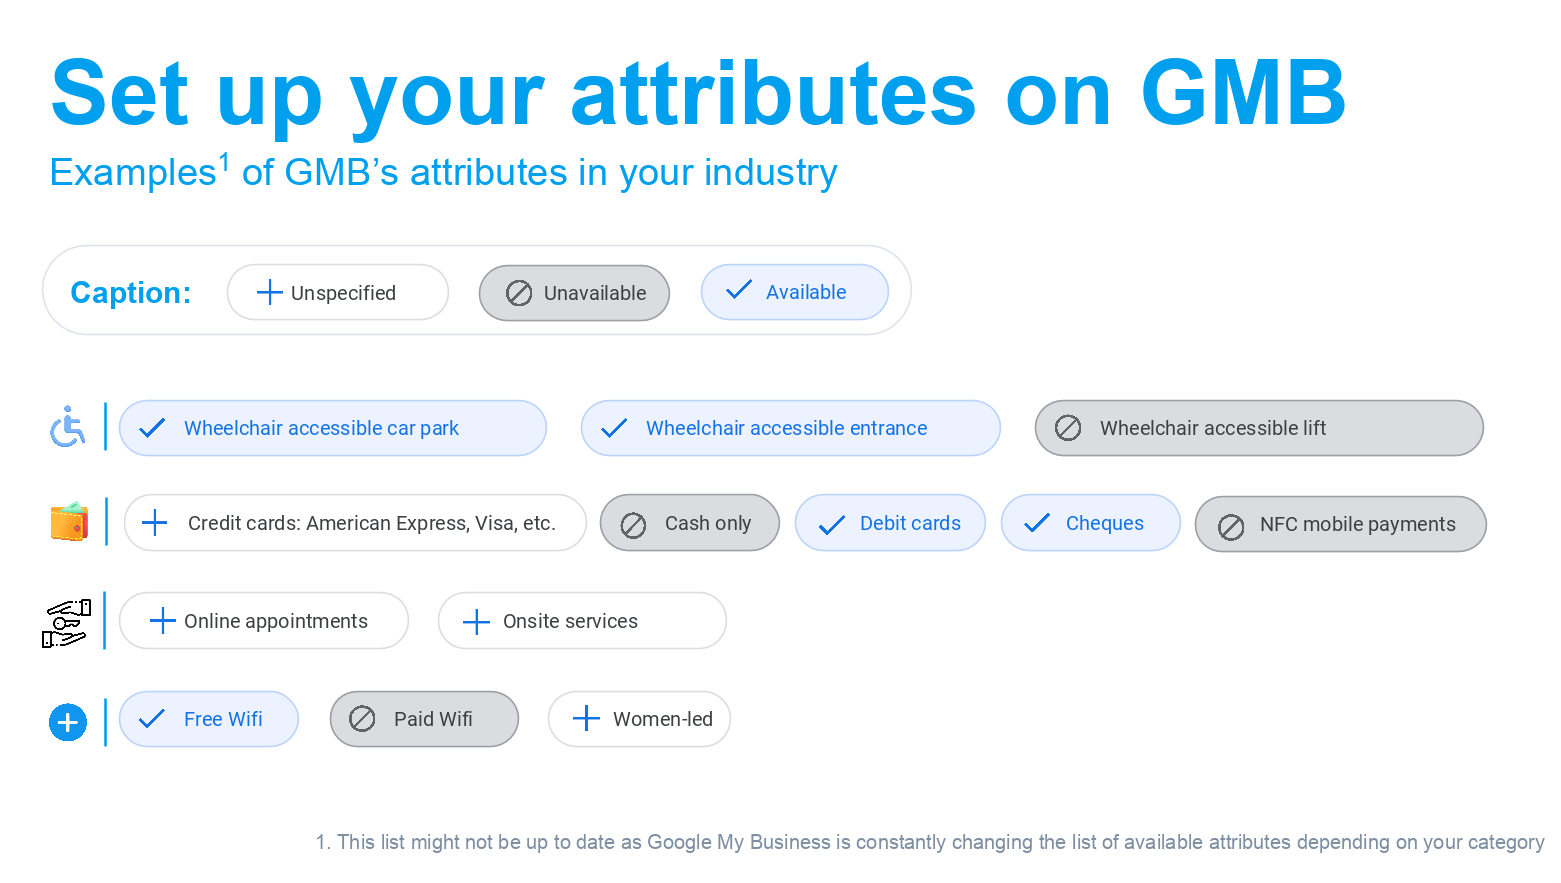Screen dimensions: 1561x883
Task: Select the Credit cards attribute chip
Action: tap(355, 522)
